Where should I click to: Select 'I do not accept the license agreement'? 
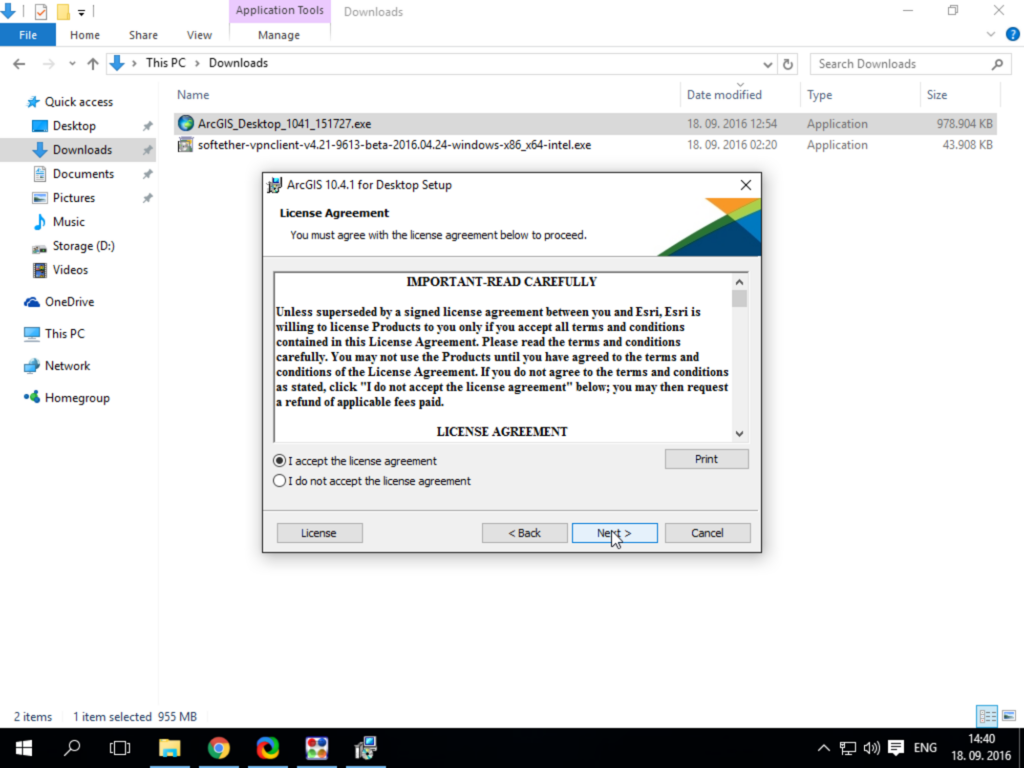coord(280,481)
